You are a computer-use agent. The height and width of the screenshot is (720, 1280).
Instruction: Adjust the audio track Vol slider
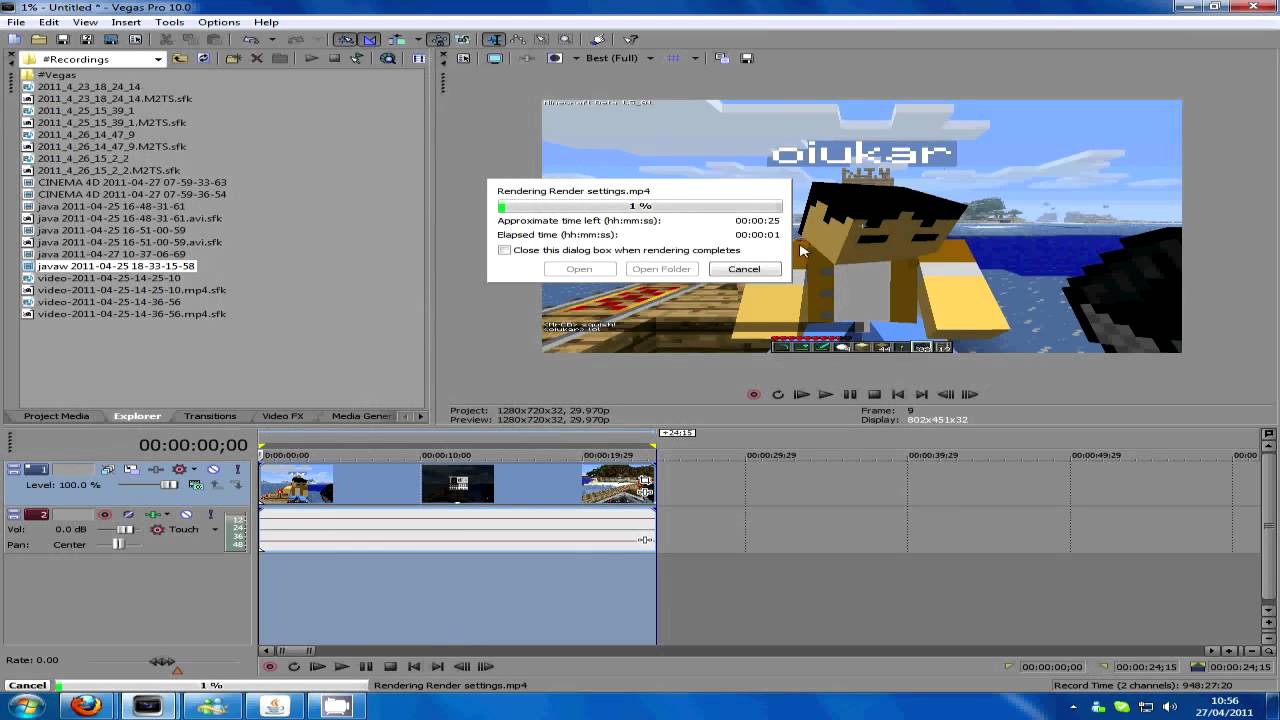point(125,530)
